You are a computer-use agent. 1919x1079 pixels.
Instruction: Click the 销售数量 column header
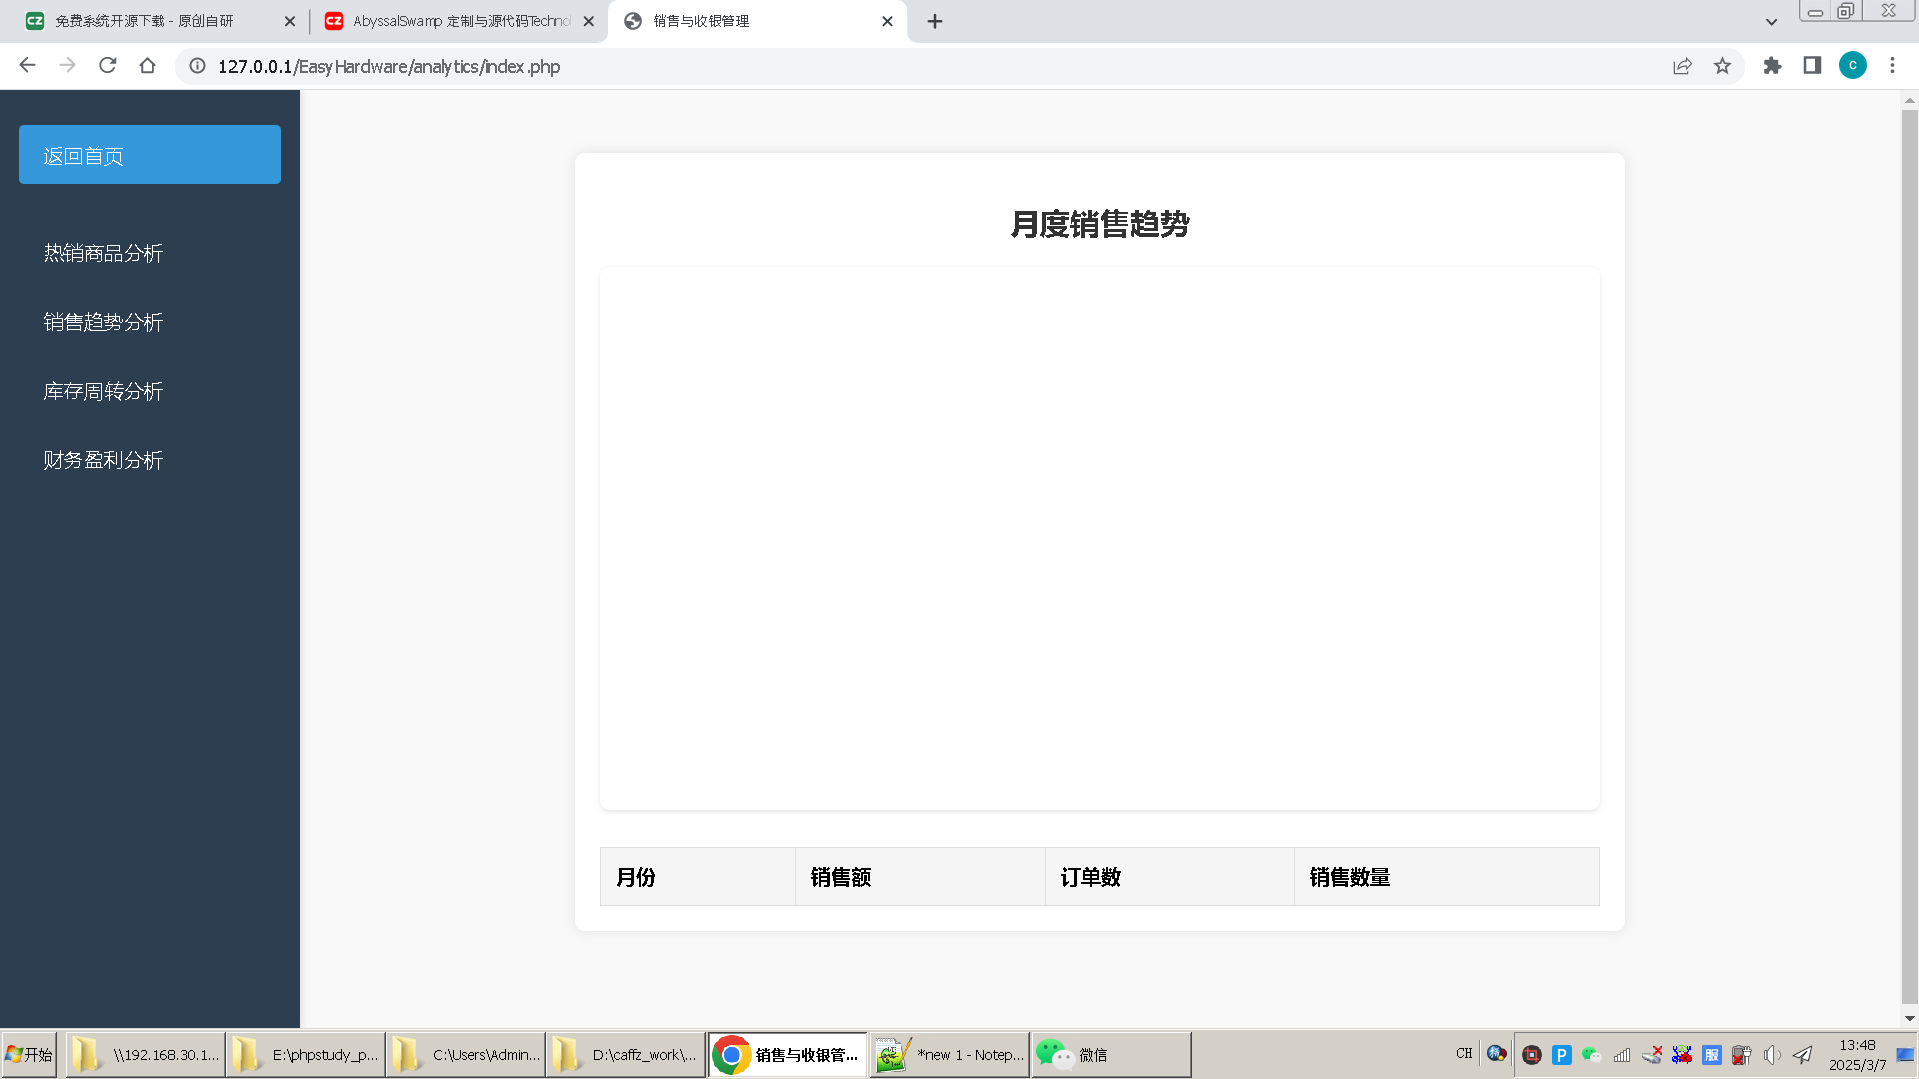(x=1447, y=877)
